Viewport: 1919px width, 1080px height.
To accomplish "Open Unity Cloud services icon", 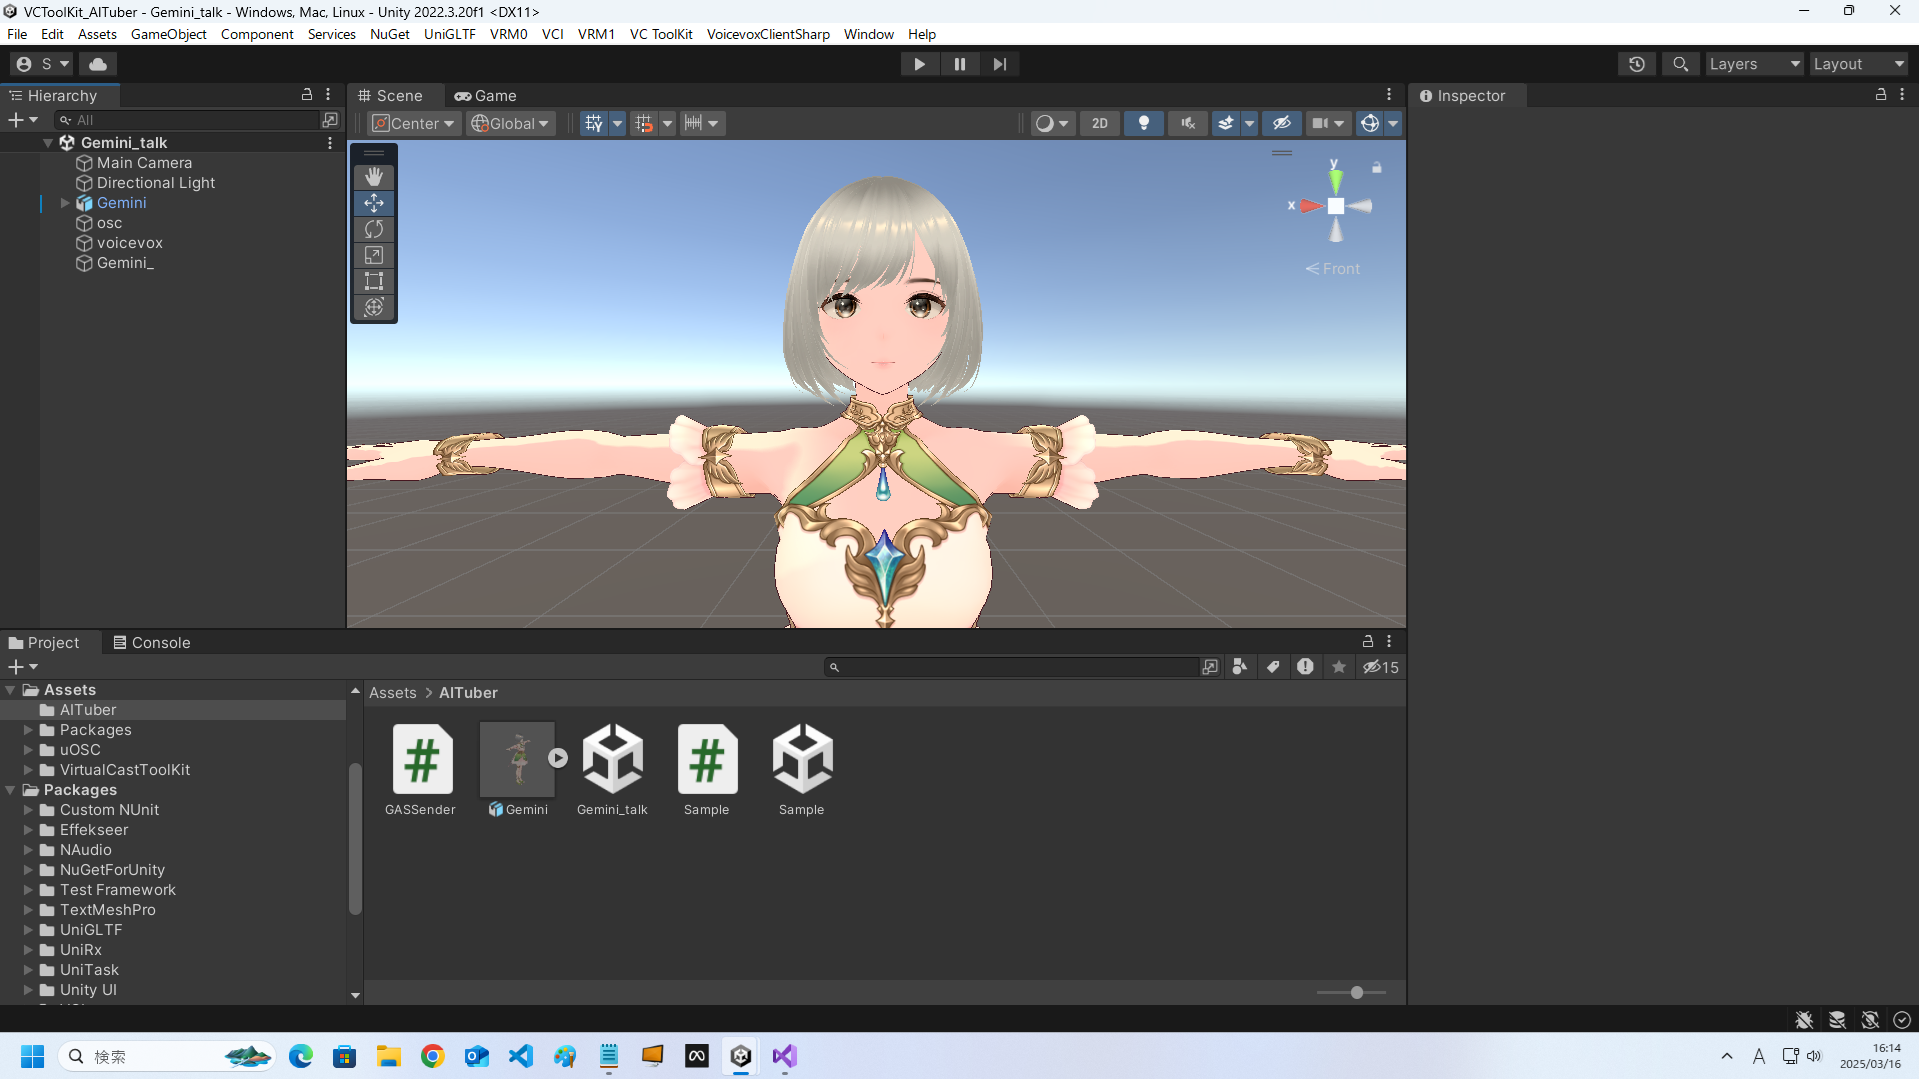I will point(98,64).
